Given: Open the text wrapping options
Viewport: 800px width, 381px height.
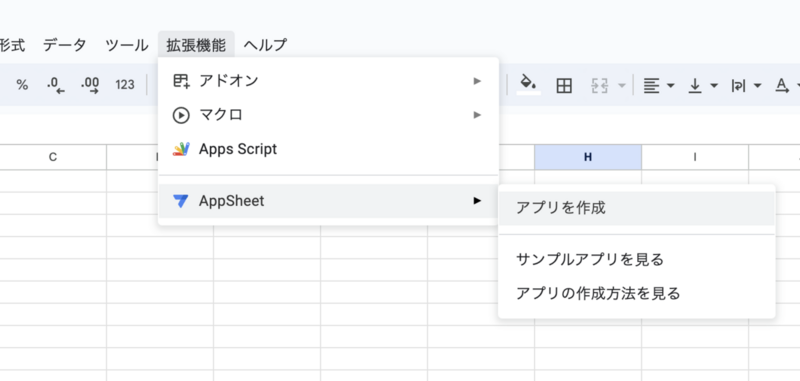Looking at the screenshot, I should [746, 86].
